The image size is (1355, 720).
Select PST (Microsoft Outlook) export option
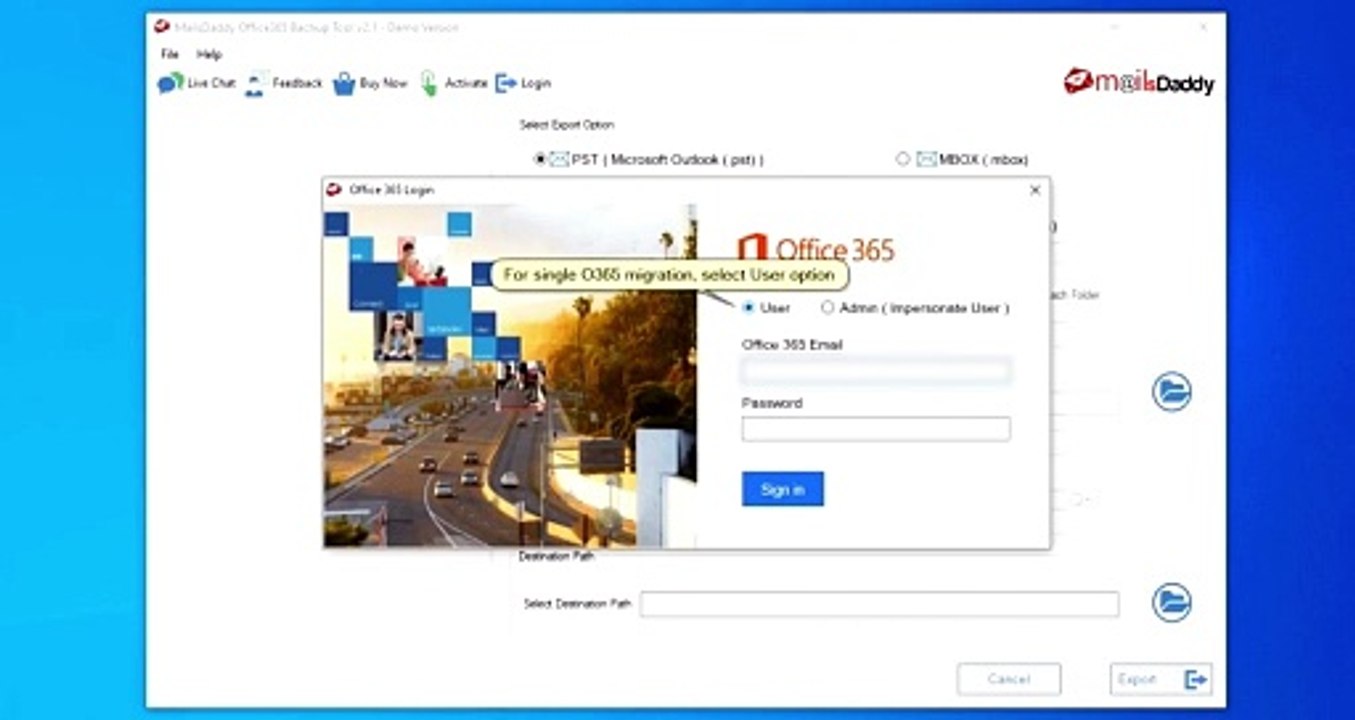click(x=540, y=159)
